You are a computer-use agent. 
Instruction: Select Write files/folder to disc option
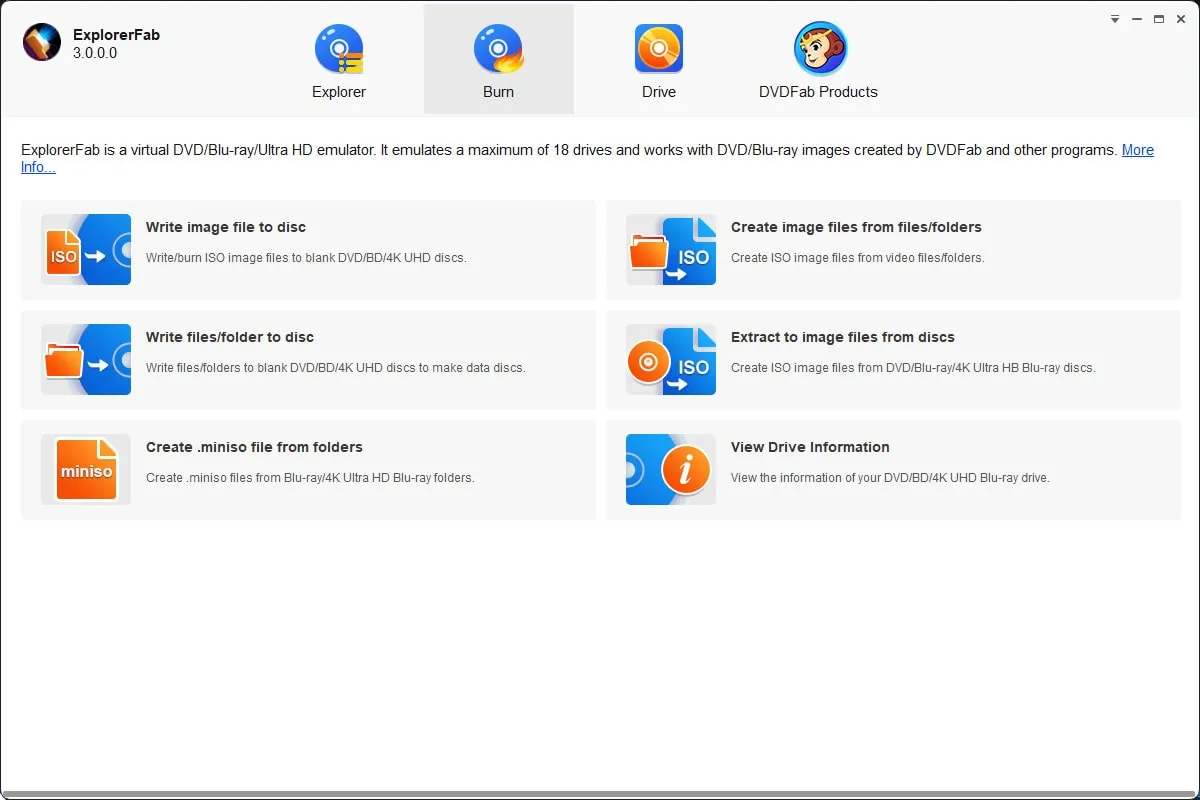[x=230, y=337]
